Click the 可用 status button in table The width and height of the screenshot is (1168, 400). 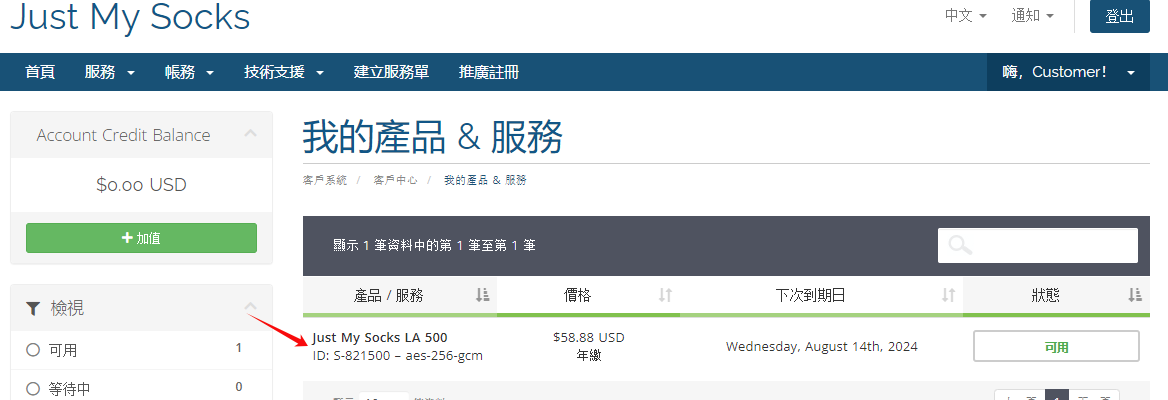1056,346
